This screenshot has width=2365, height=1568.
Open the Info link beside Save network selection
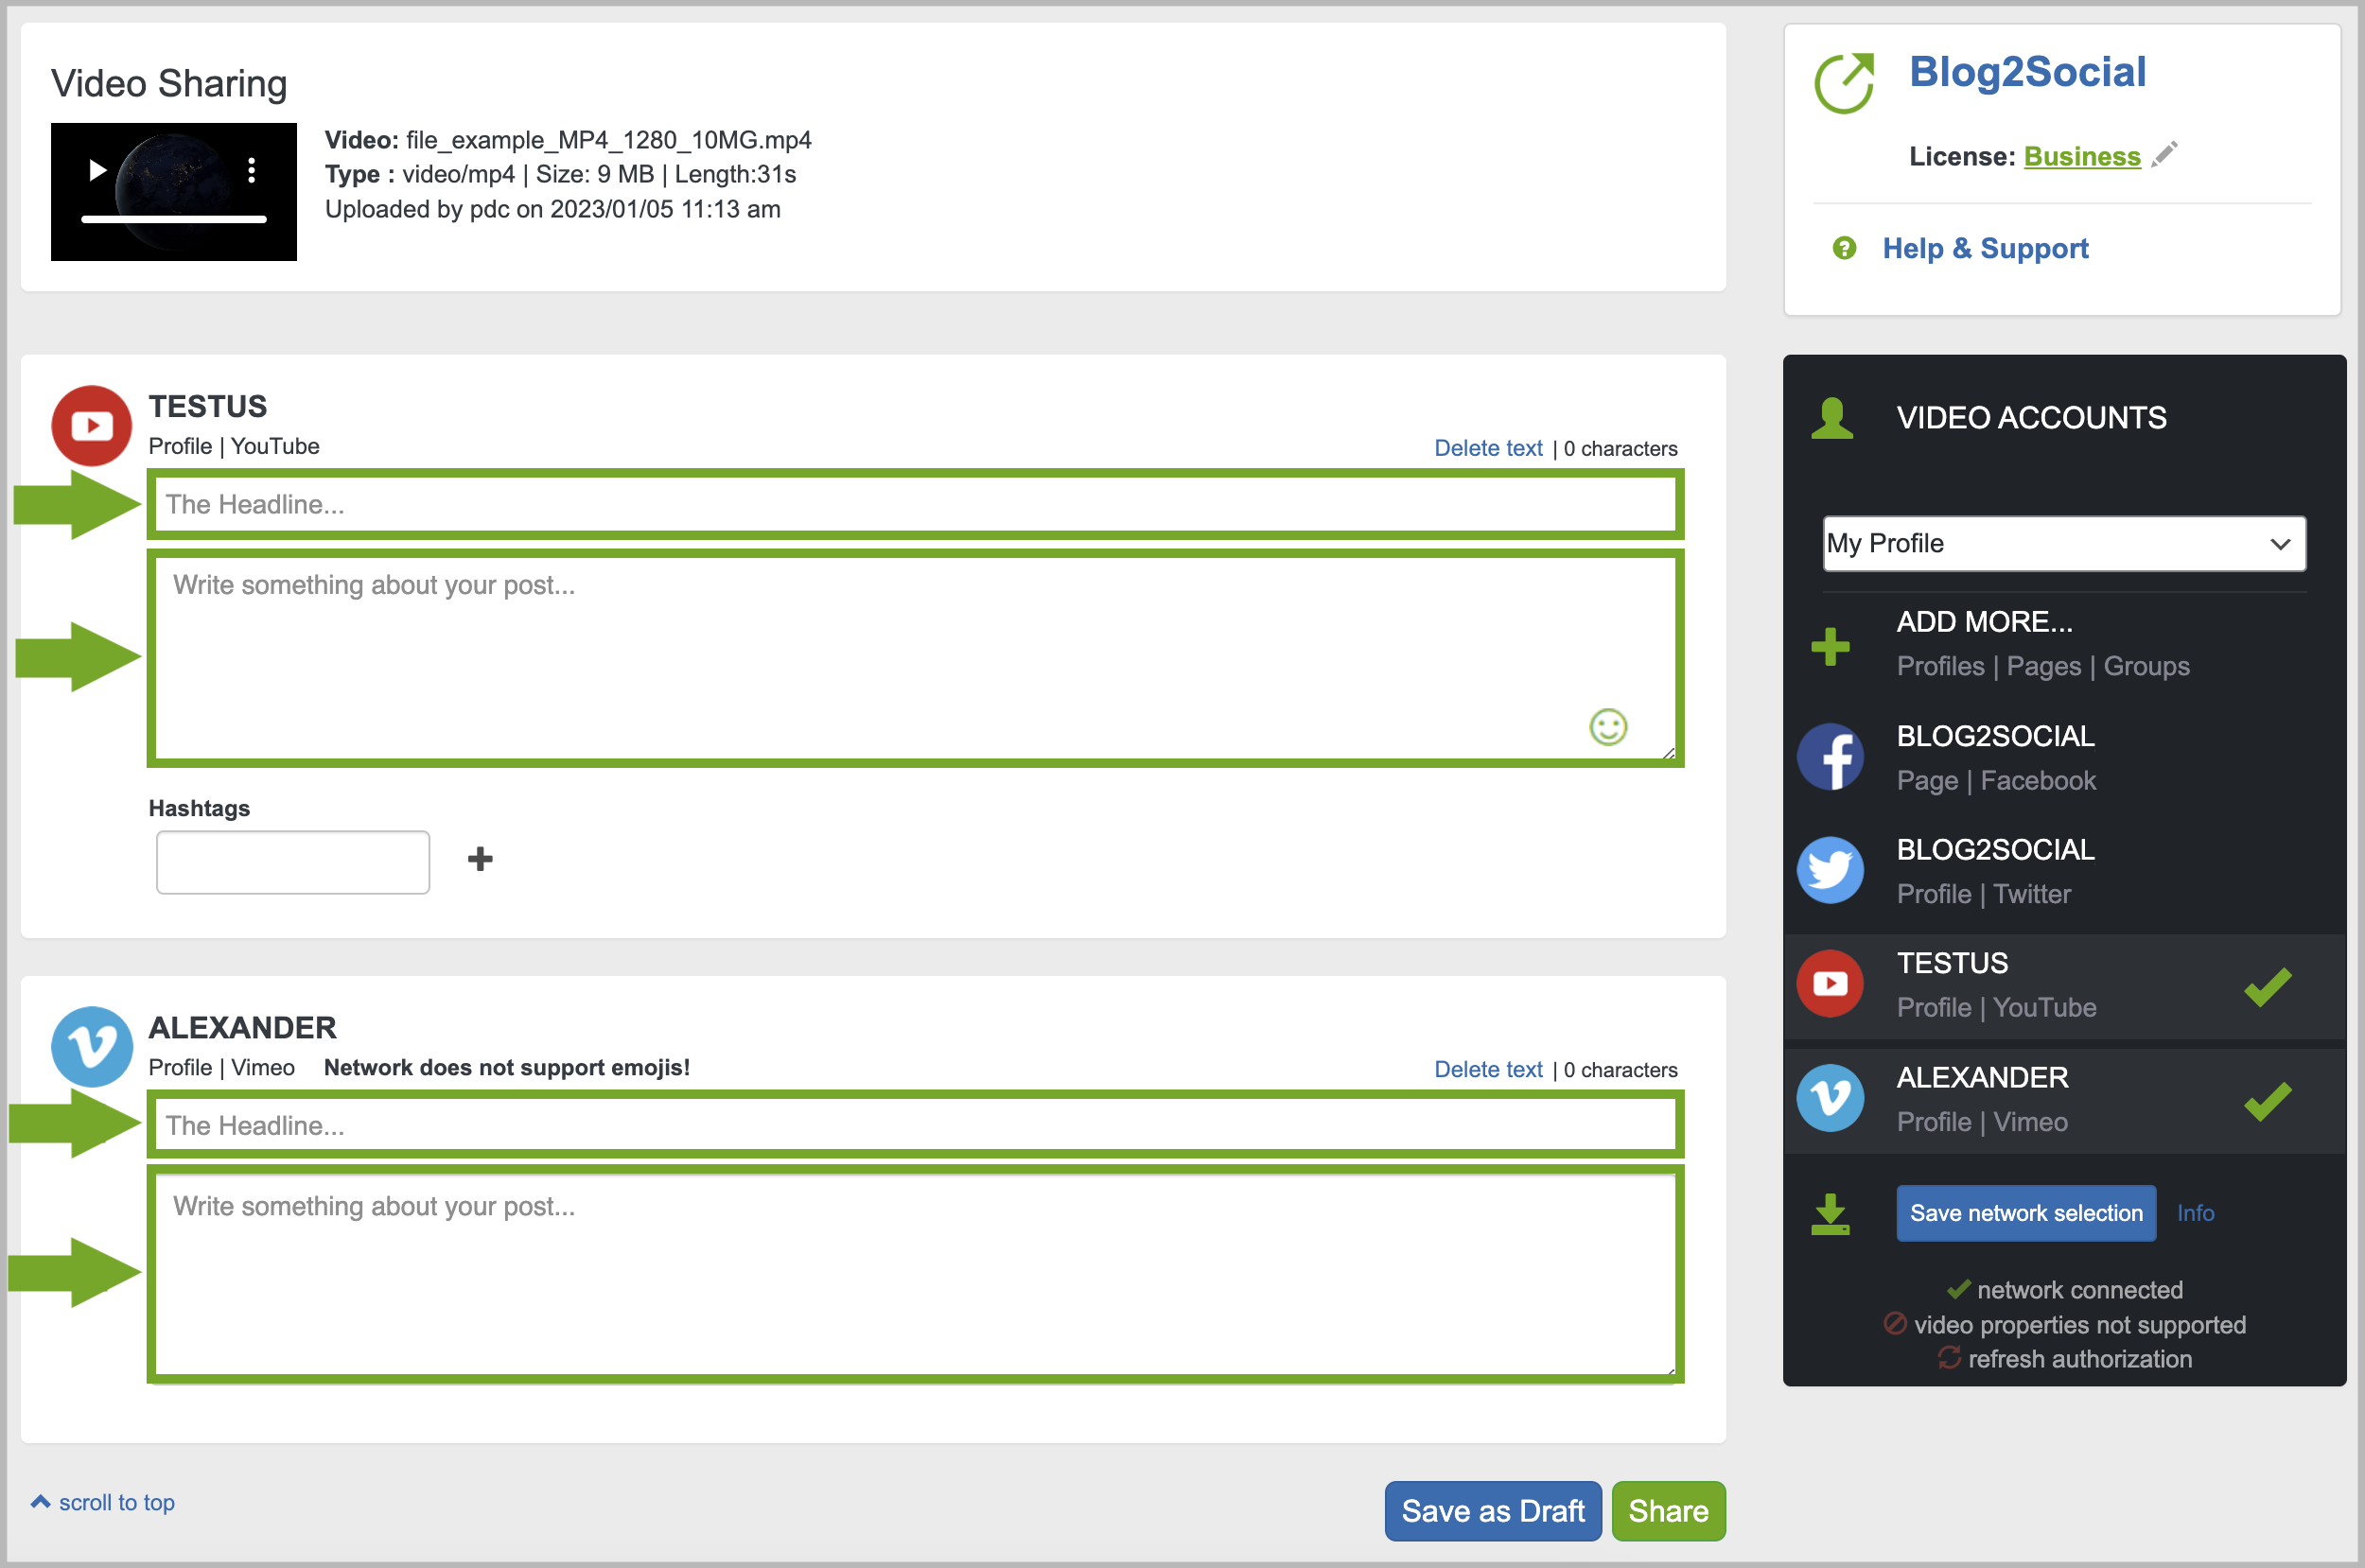tap(2195, 1213)
